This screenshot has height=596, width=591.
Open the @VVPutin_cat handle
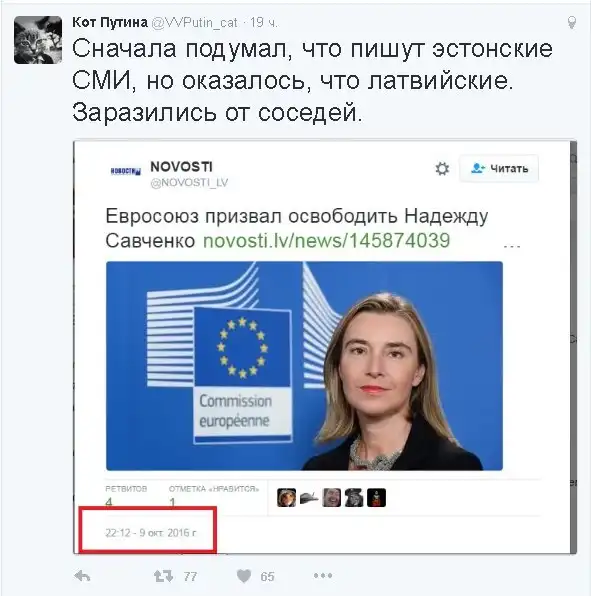(194, 23)
